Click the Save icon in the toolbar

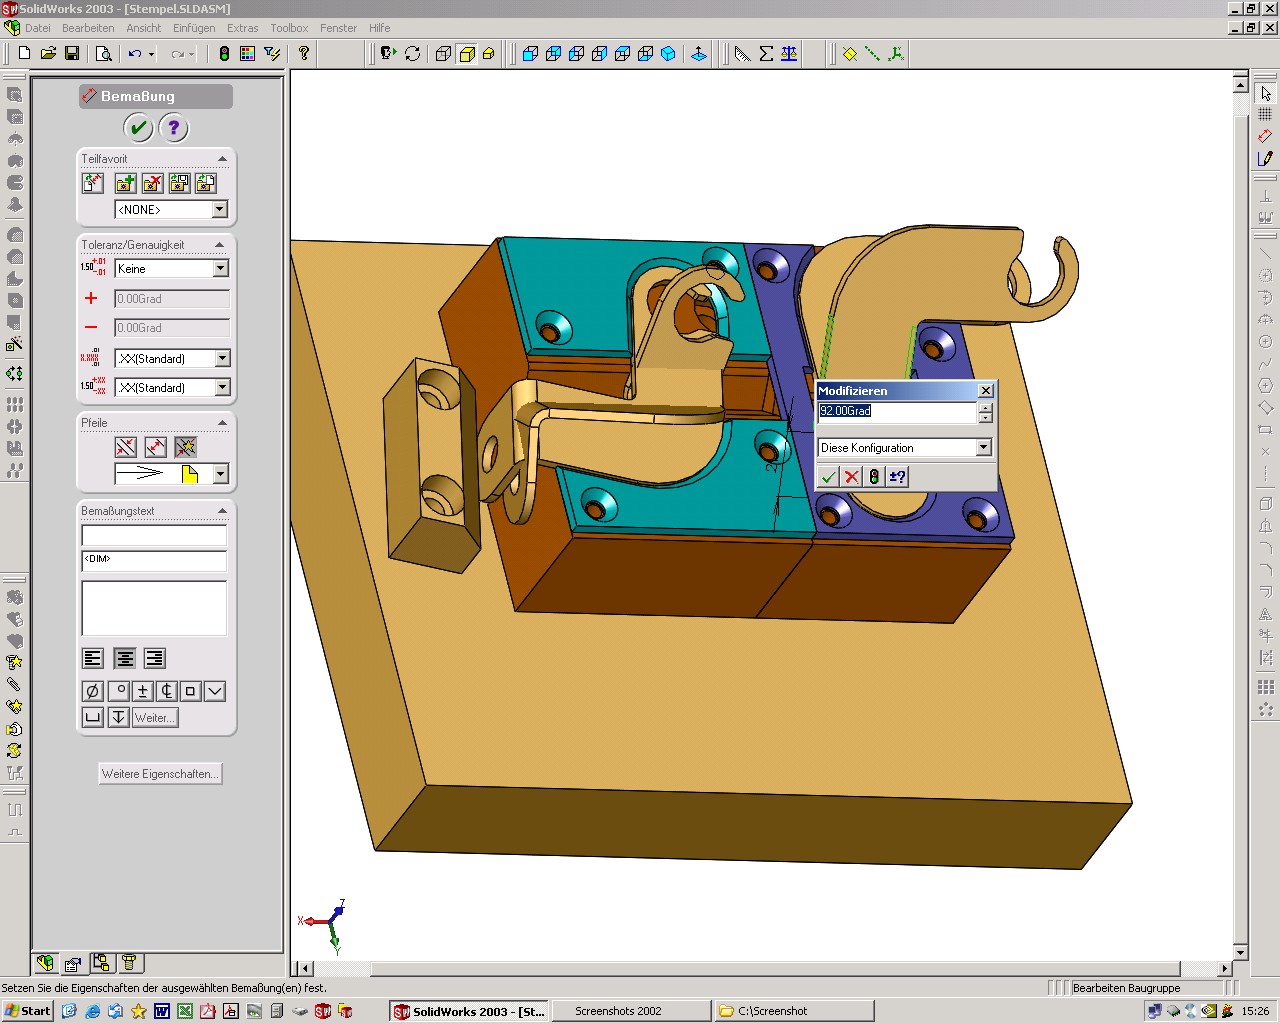click(x=72, y=54)
